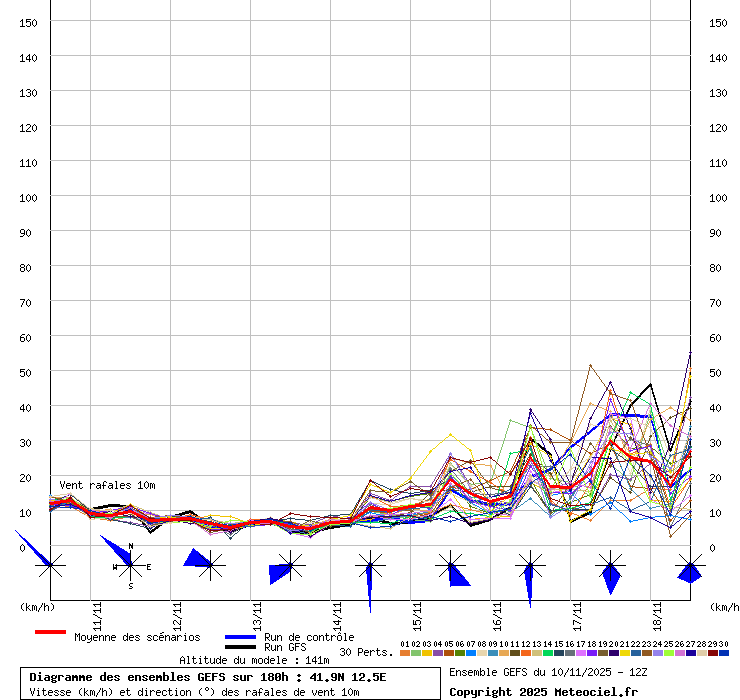Click the 'Moyenne des scénarios' legend label
Image resolution: width=740 pixels, height=700 pixels.
137,637
